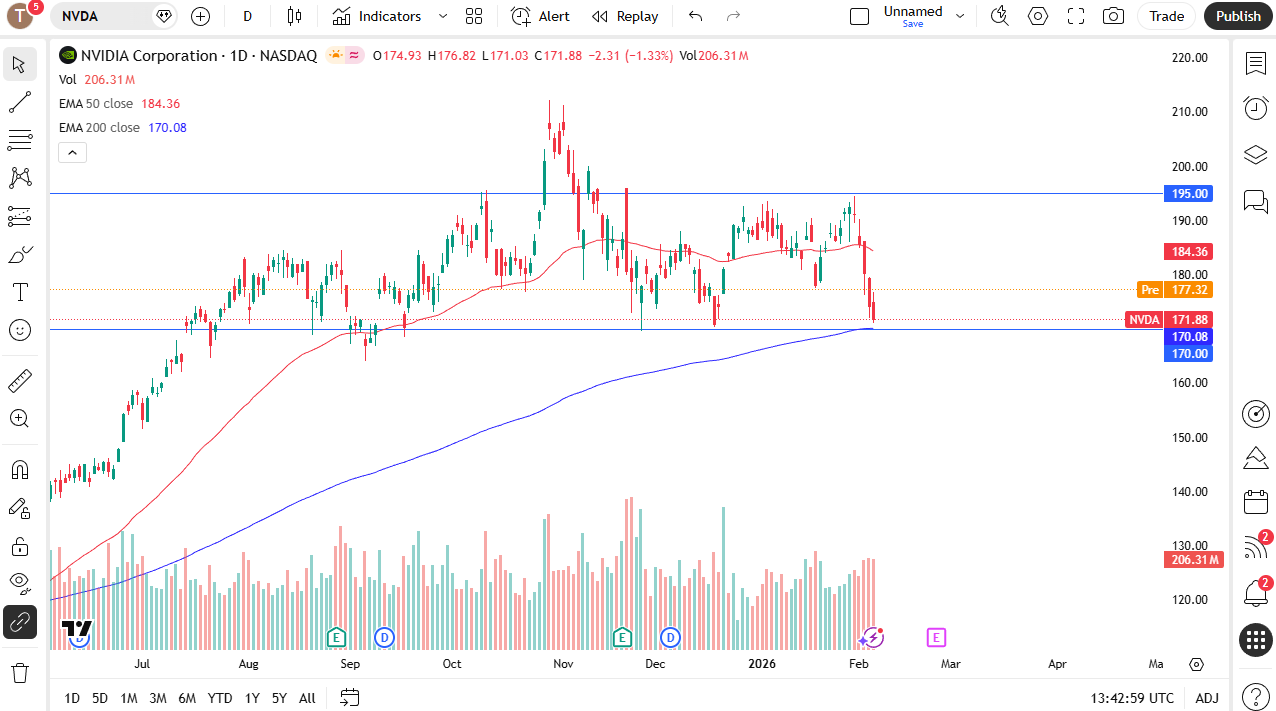Change the D chart interval

(247, 16)
